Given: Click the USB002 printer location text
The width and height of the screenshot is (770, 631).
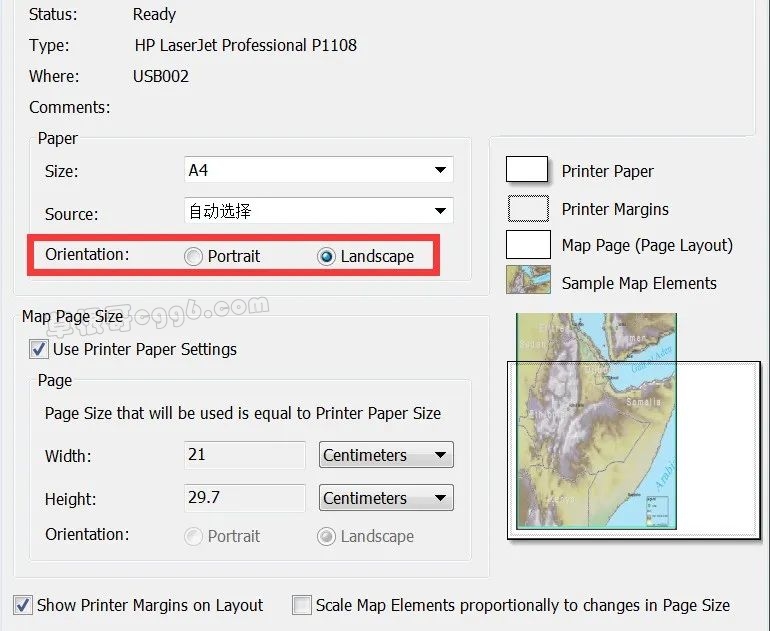Looking at the screenshot, I should pos(161,76).
